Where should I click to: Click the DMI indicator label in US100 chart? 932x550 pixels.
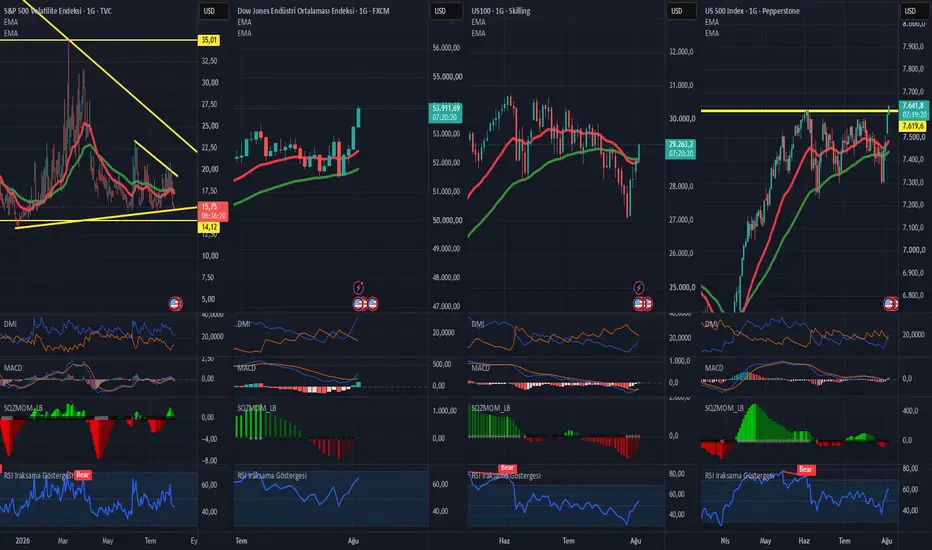[x=478, y=324]
